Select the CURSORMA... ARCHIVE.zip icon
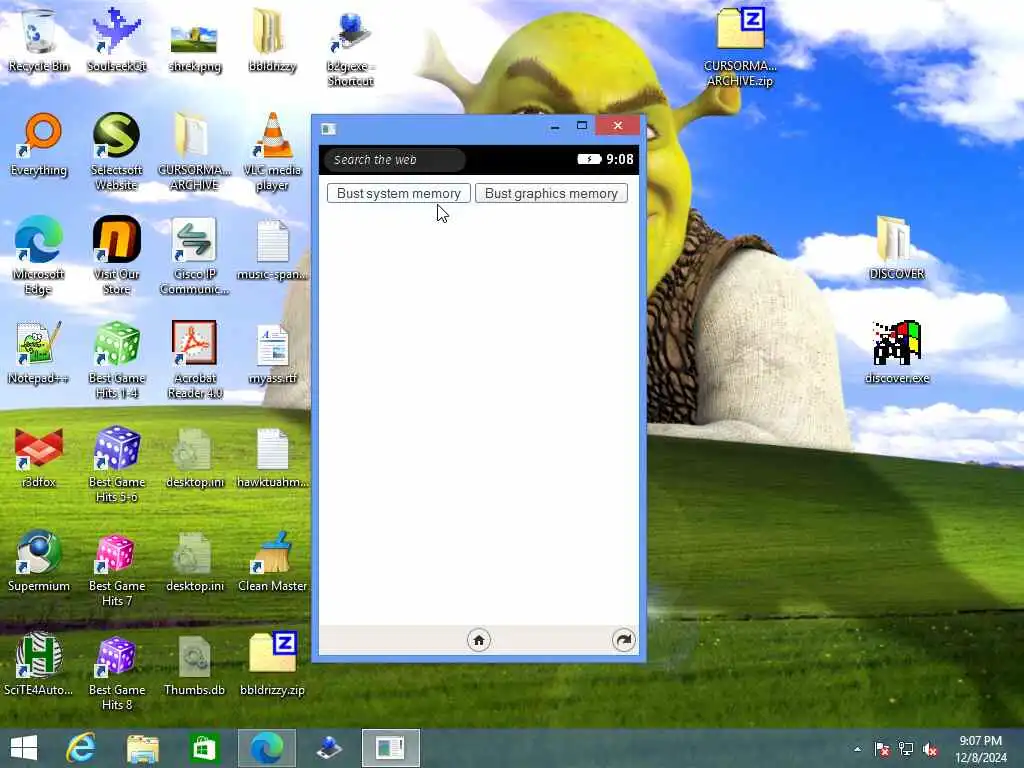The width and height of the screenshot is (1024, 768). 740,47
